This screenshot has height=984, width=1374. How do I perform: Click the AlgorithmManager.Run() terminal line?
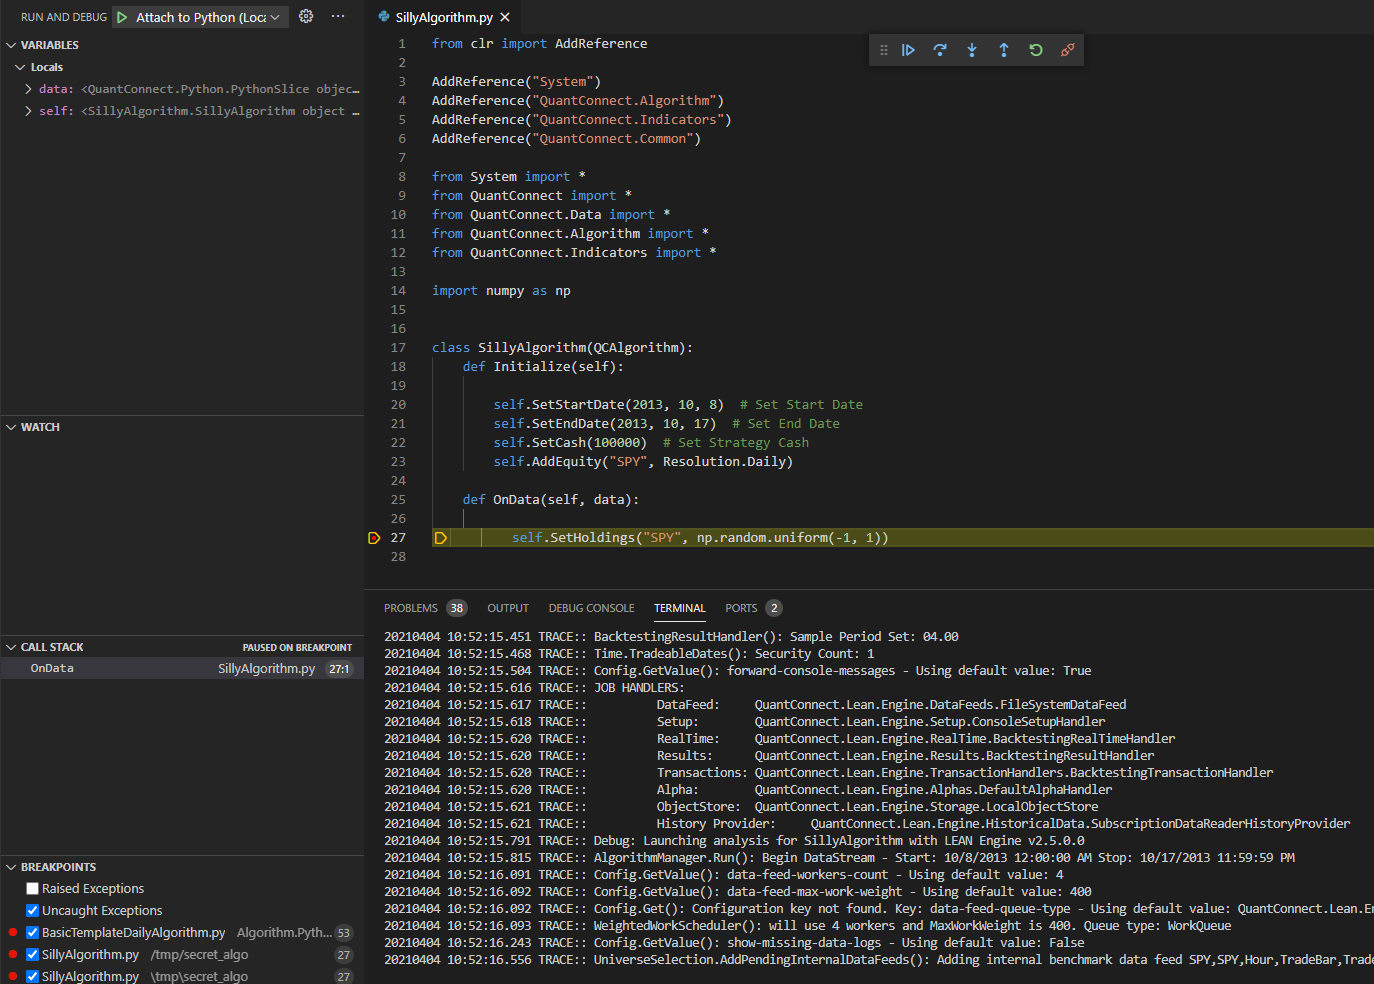coord(839,858)
